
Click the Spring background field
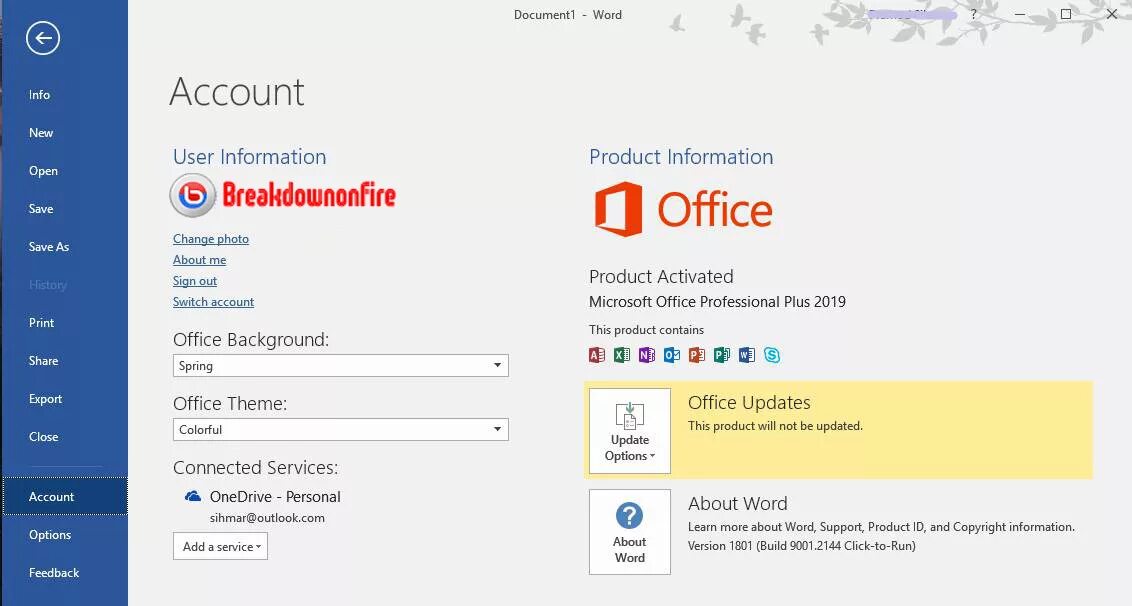pyautogui.click(x=341, y=365)
